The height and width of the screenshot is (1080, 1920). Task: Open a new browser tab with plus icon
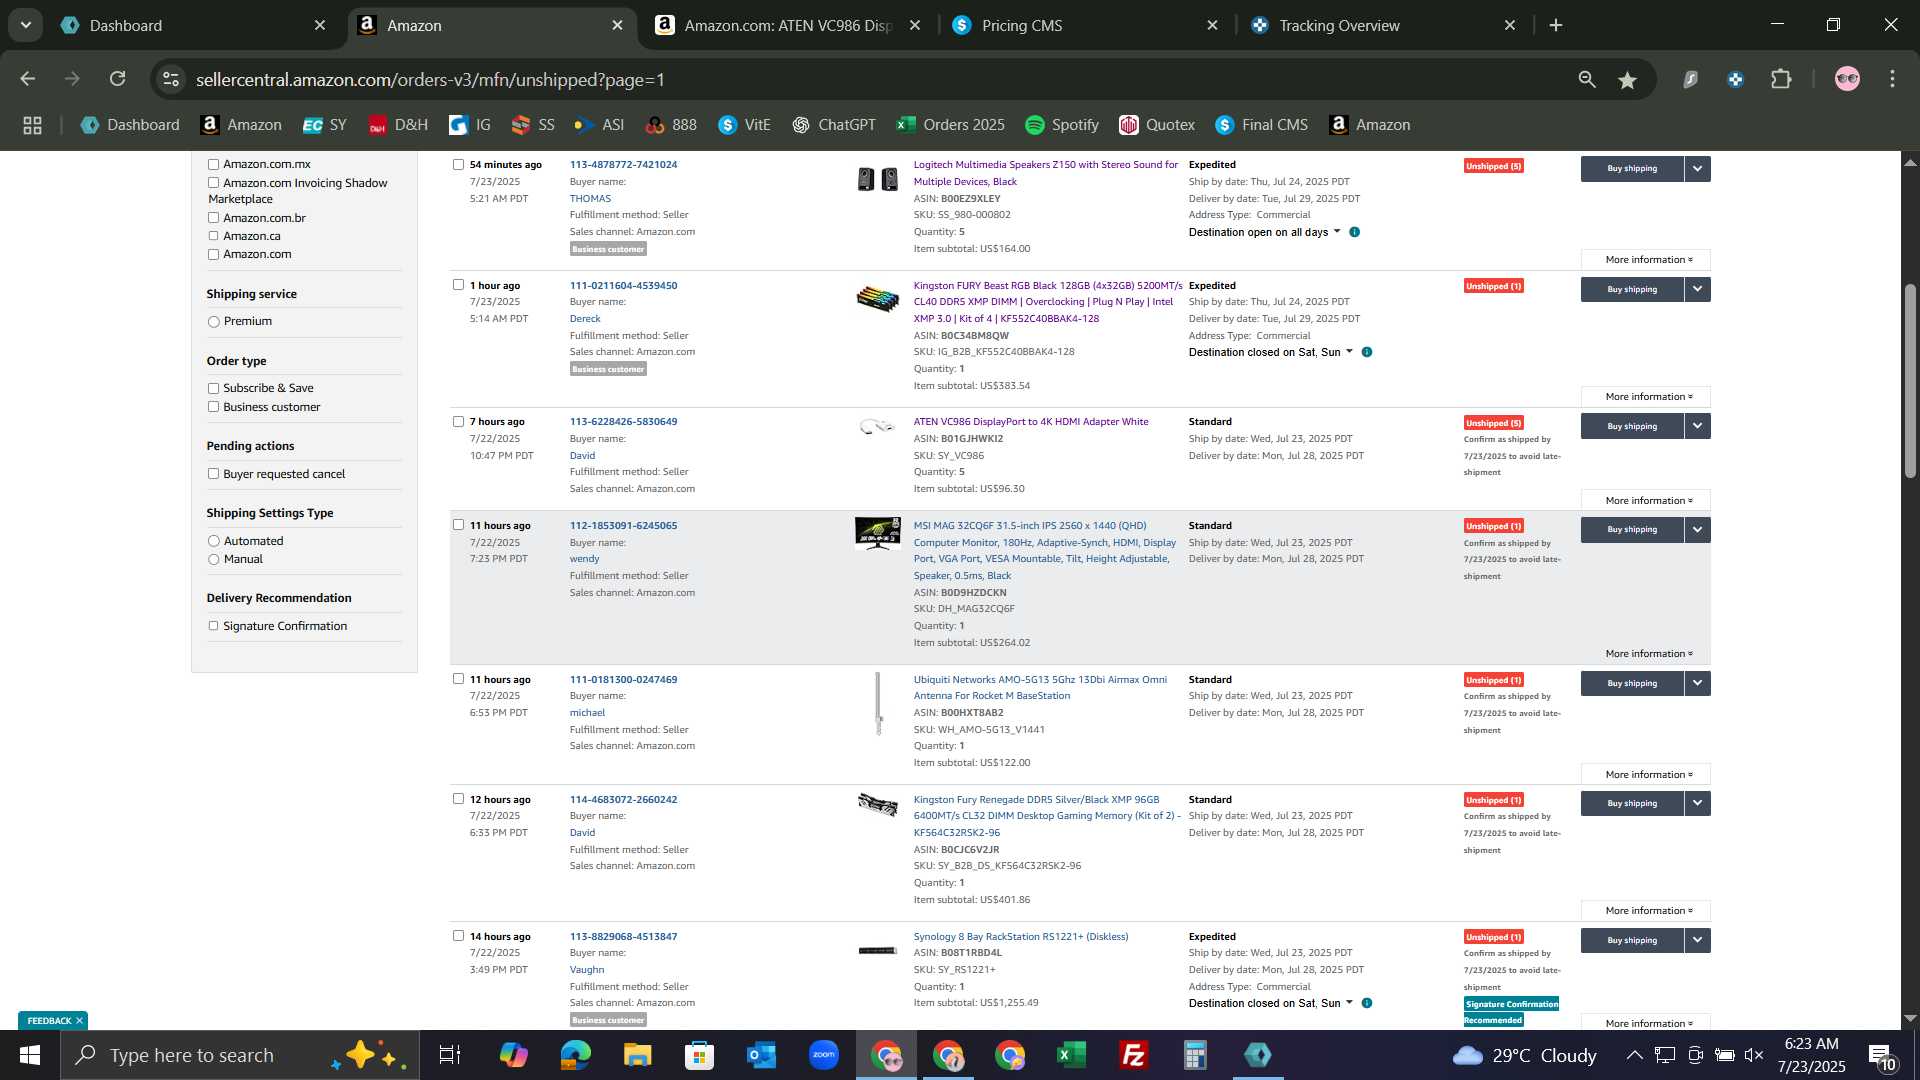(x=1556, y=25)
